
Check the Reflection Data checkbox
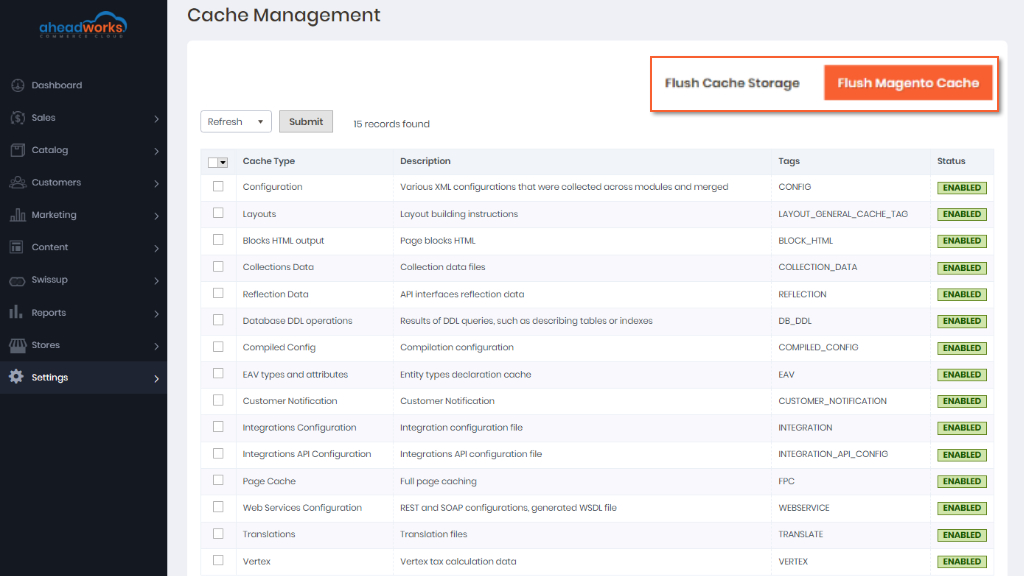218,293
